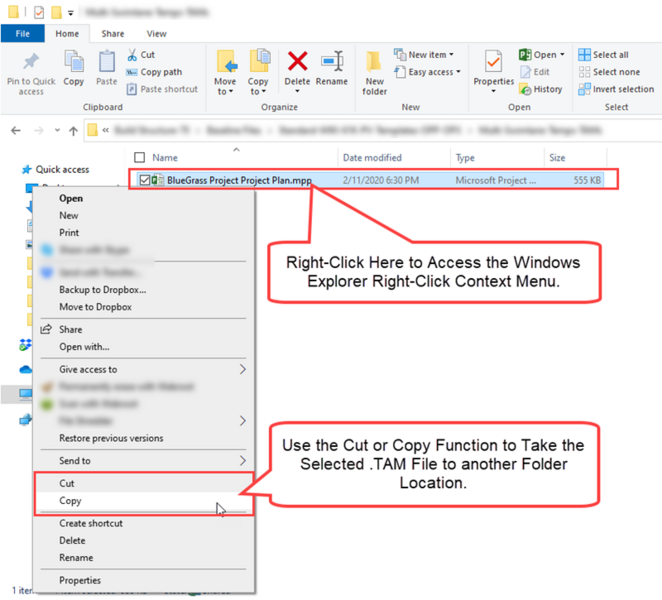Click Select none in the ribbon

pos(609,72)
